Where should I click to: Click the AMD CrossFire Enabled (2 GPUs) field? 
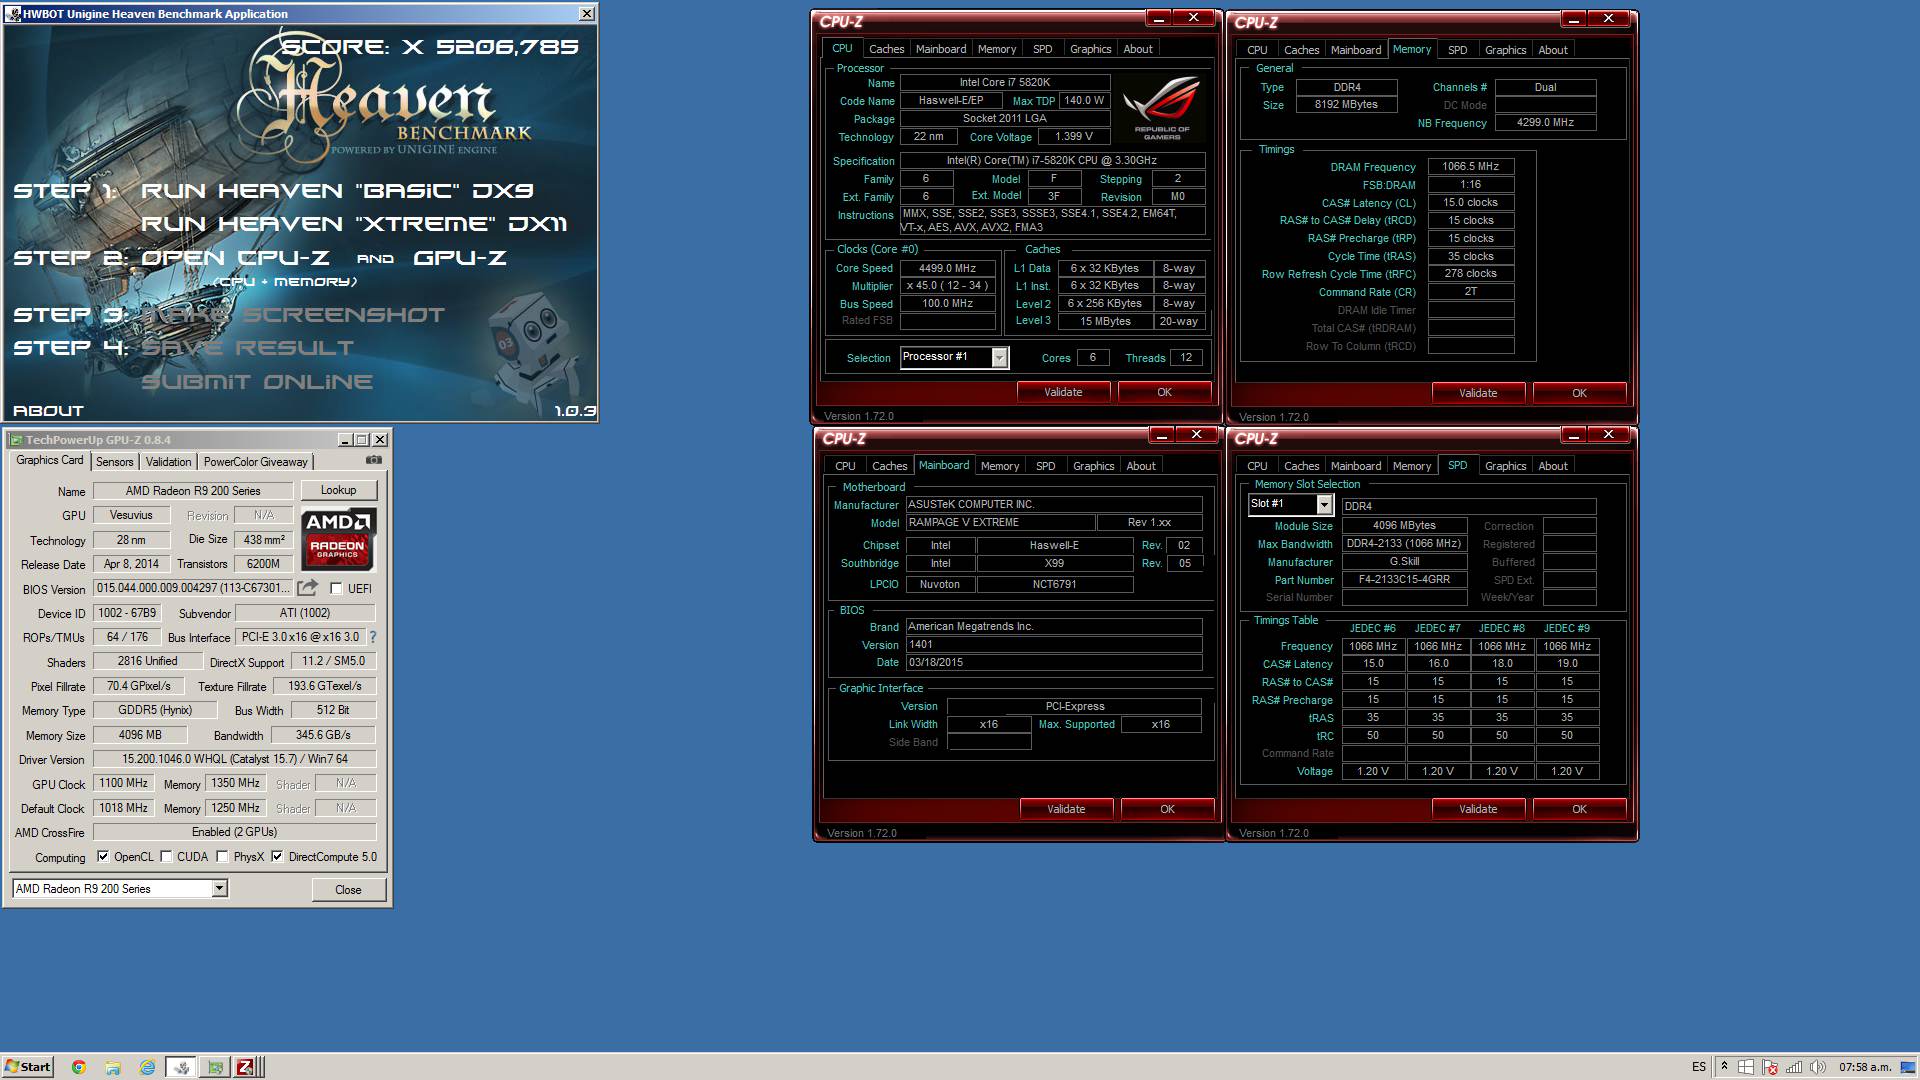tap(234, 832)
